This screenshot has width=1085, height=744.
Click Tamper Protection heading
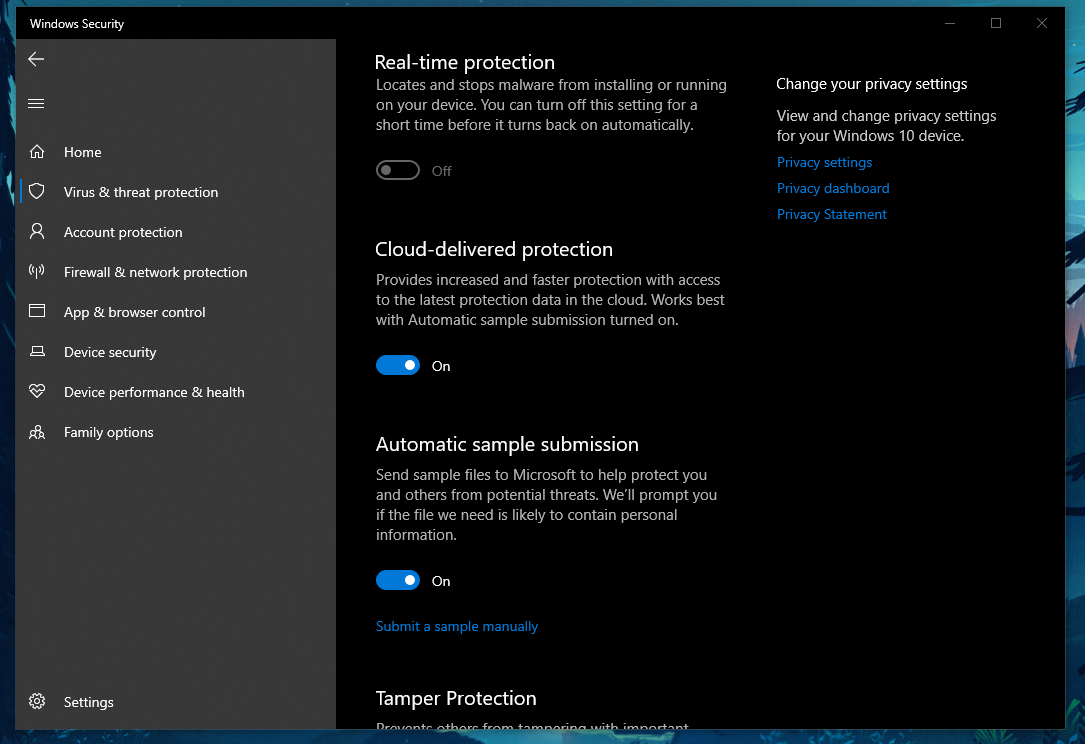click(x=456, y=698)
